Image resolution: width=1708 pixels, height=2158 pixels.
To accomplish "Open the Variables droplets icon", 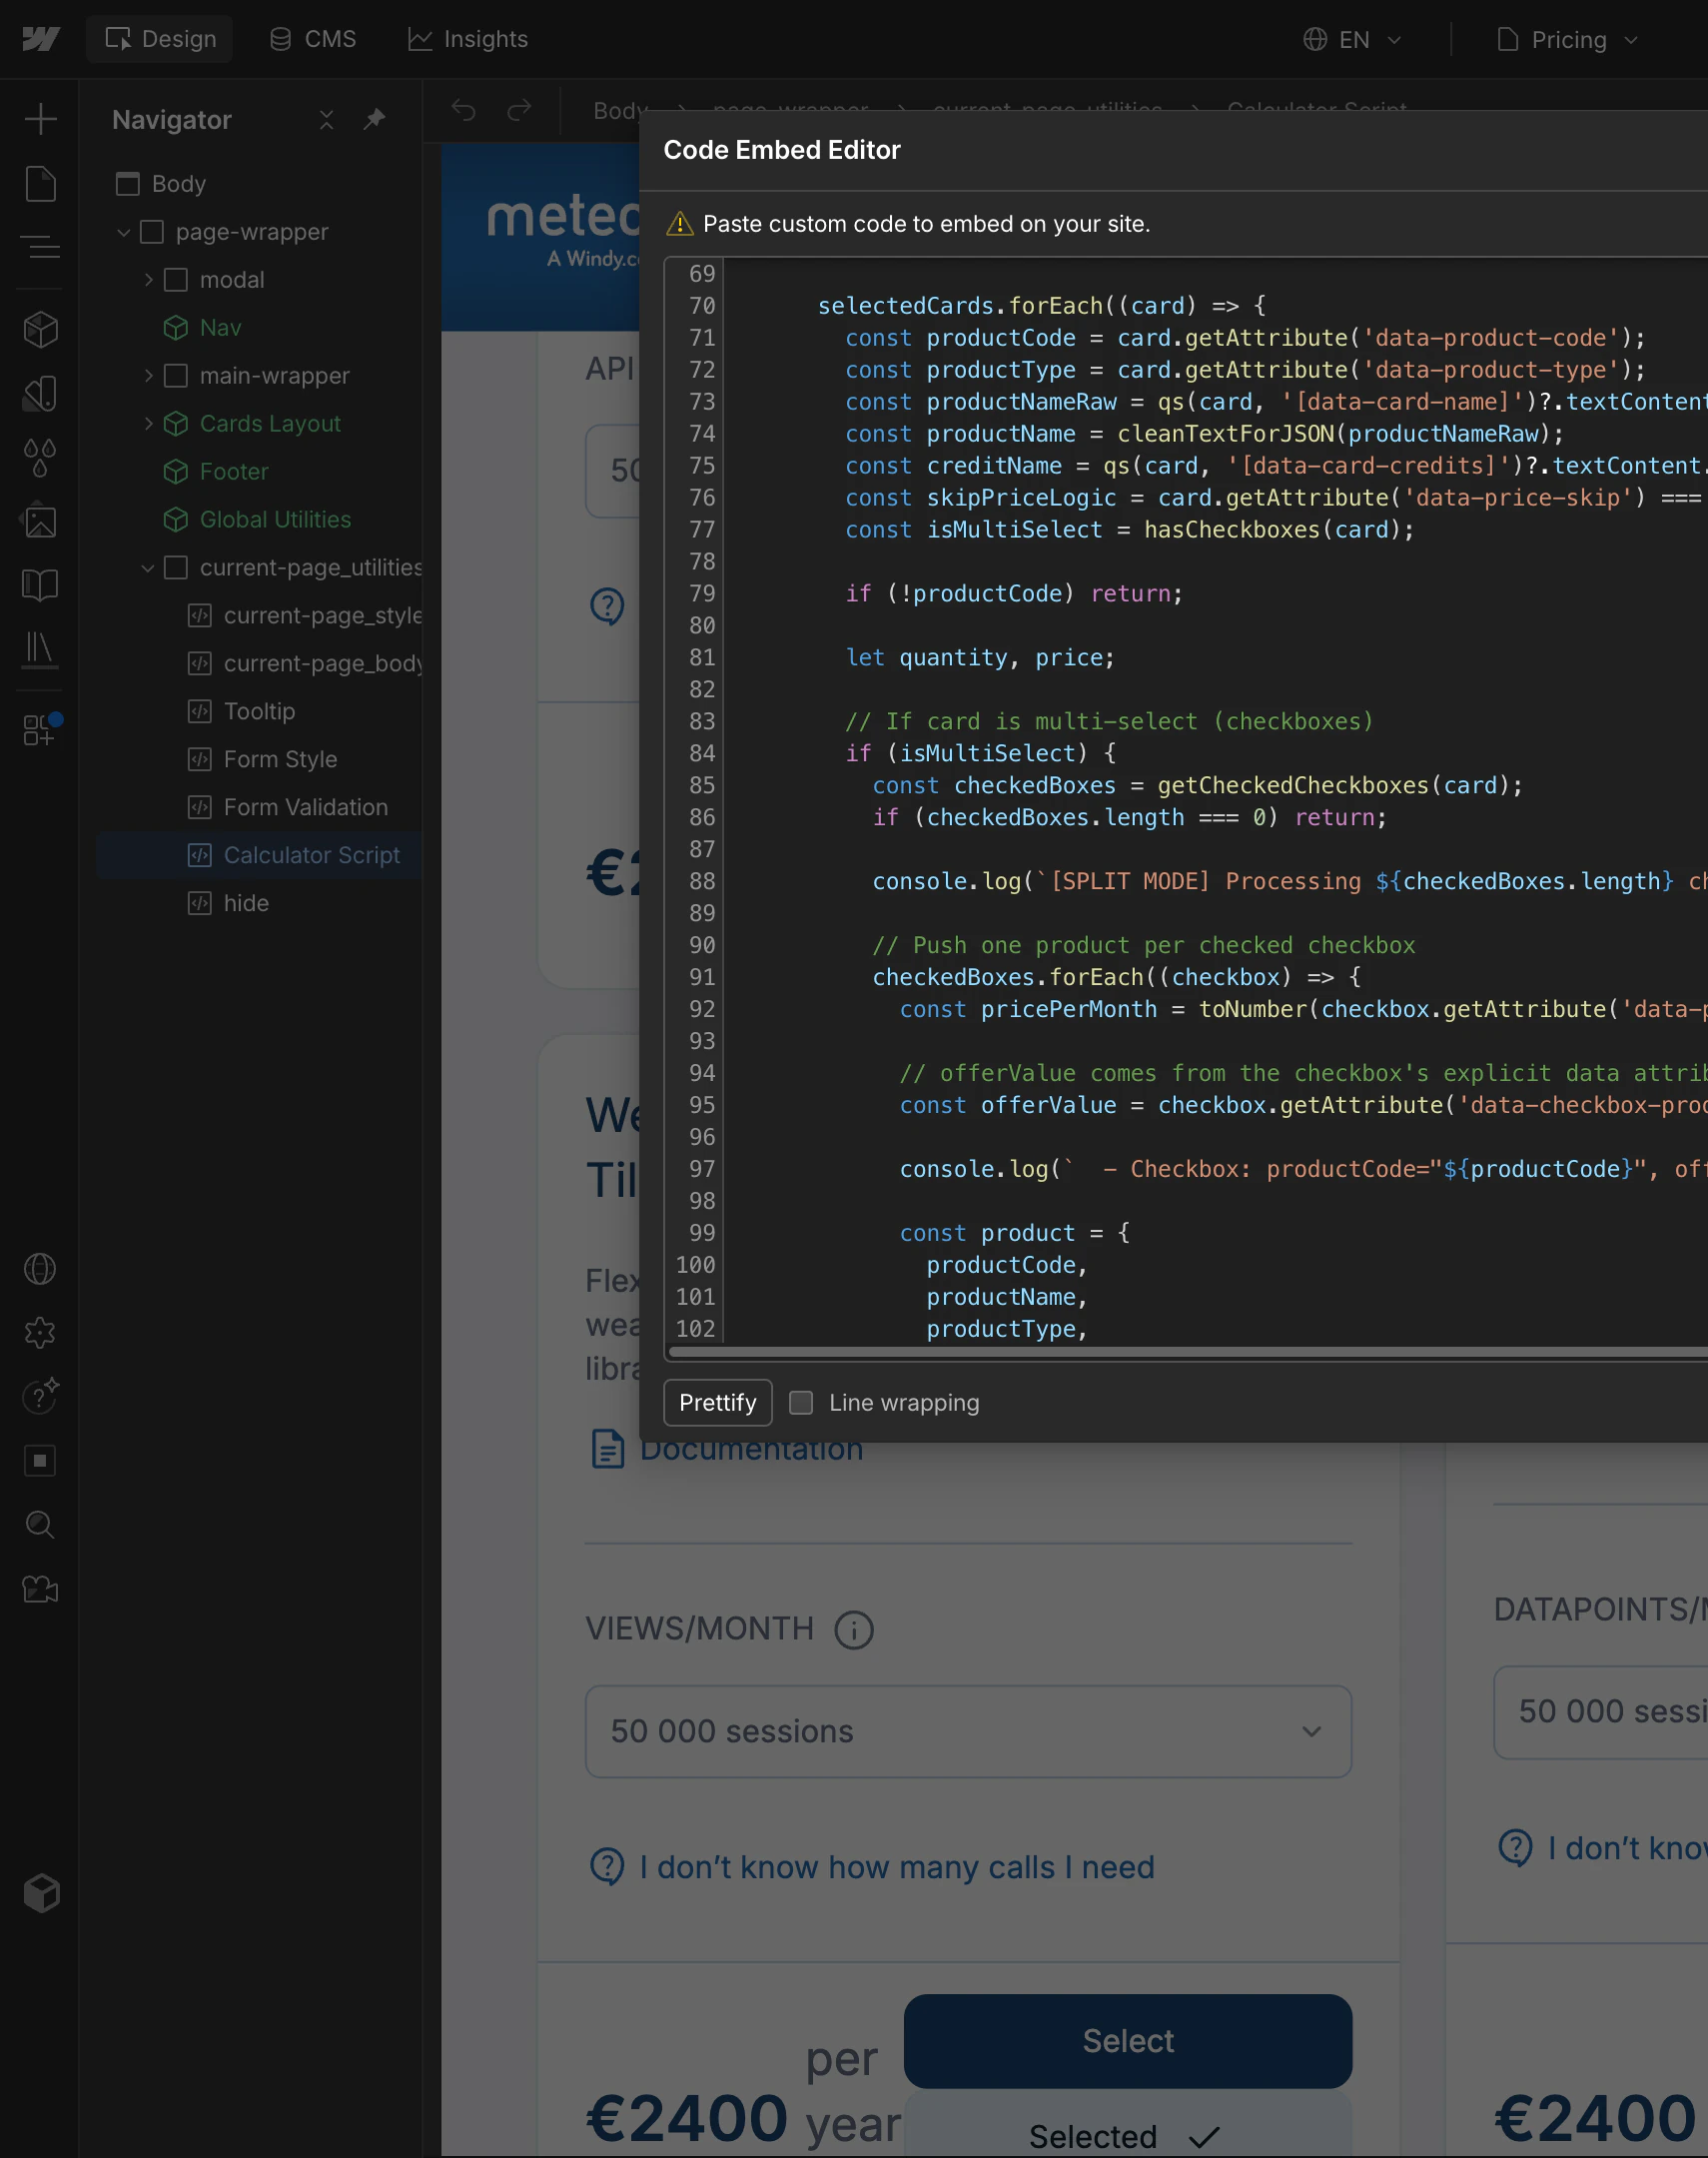I will point(40,457).
